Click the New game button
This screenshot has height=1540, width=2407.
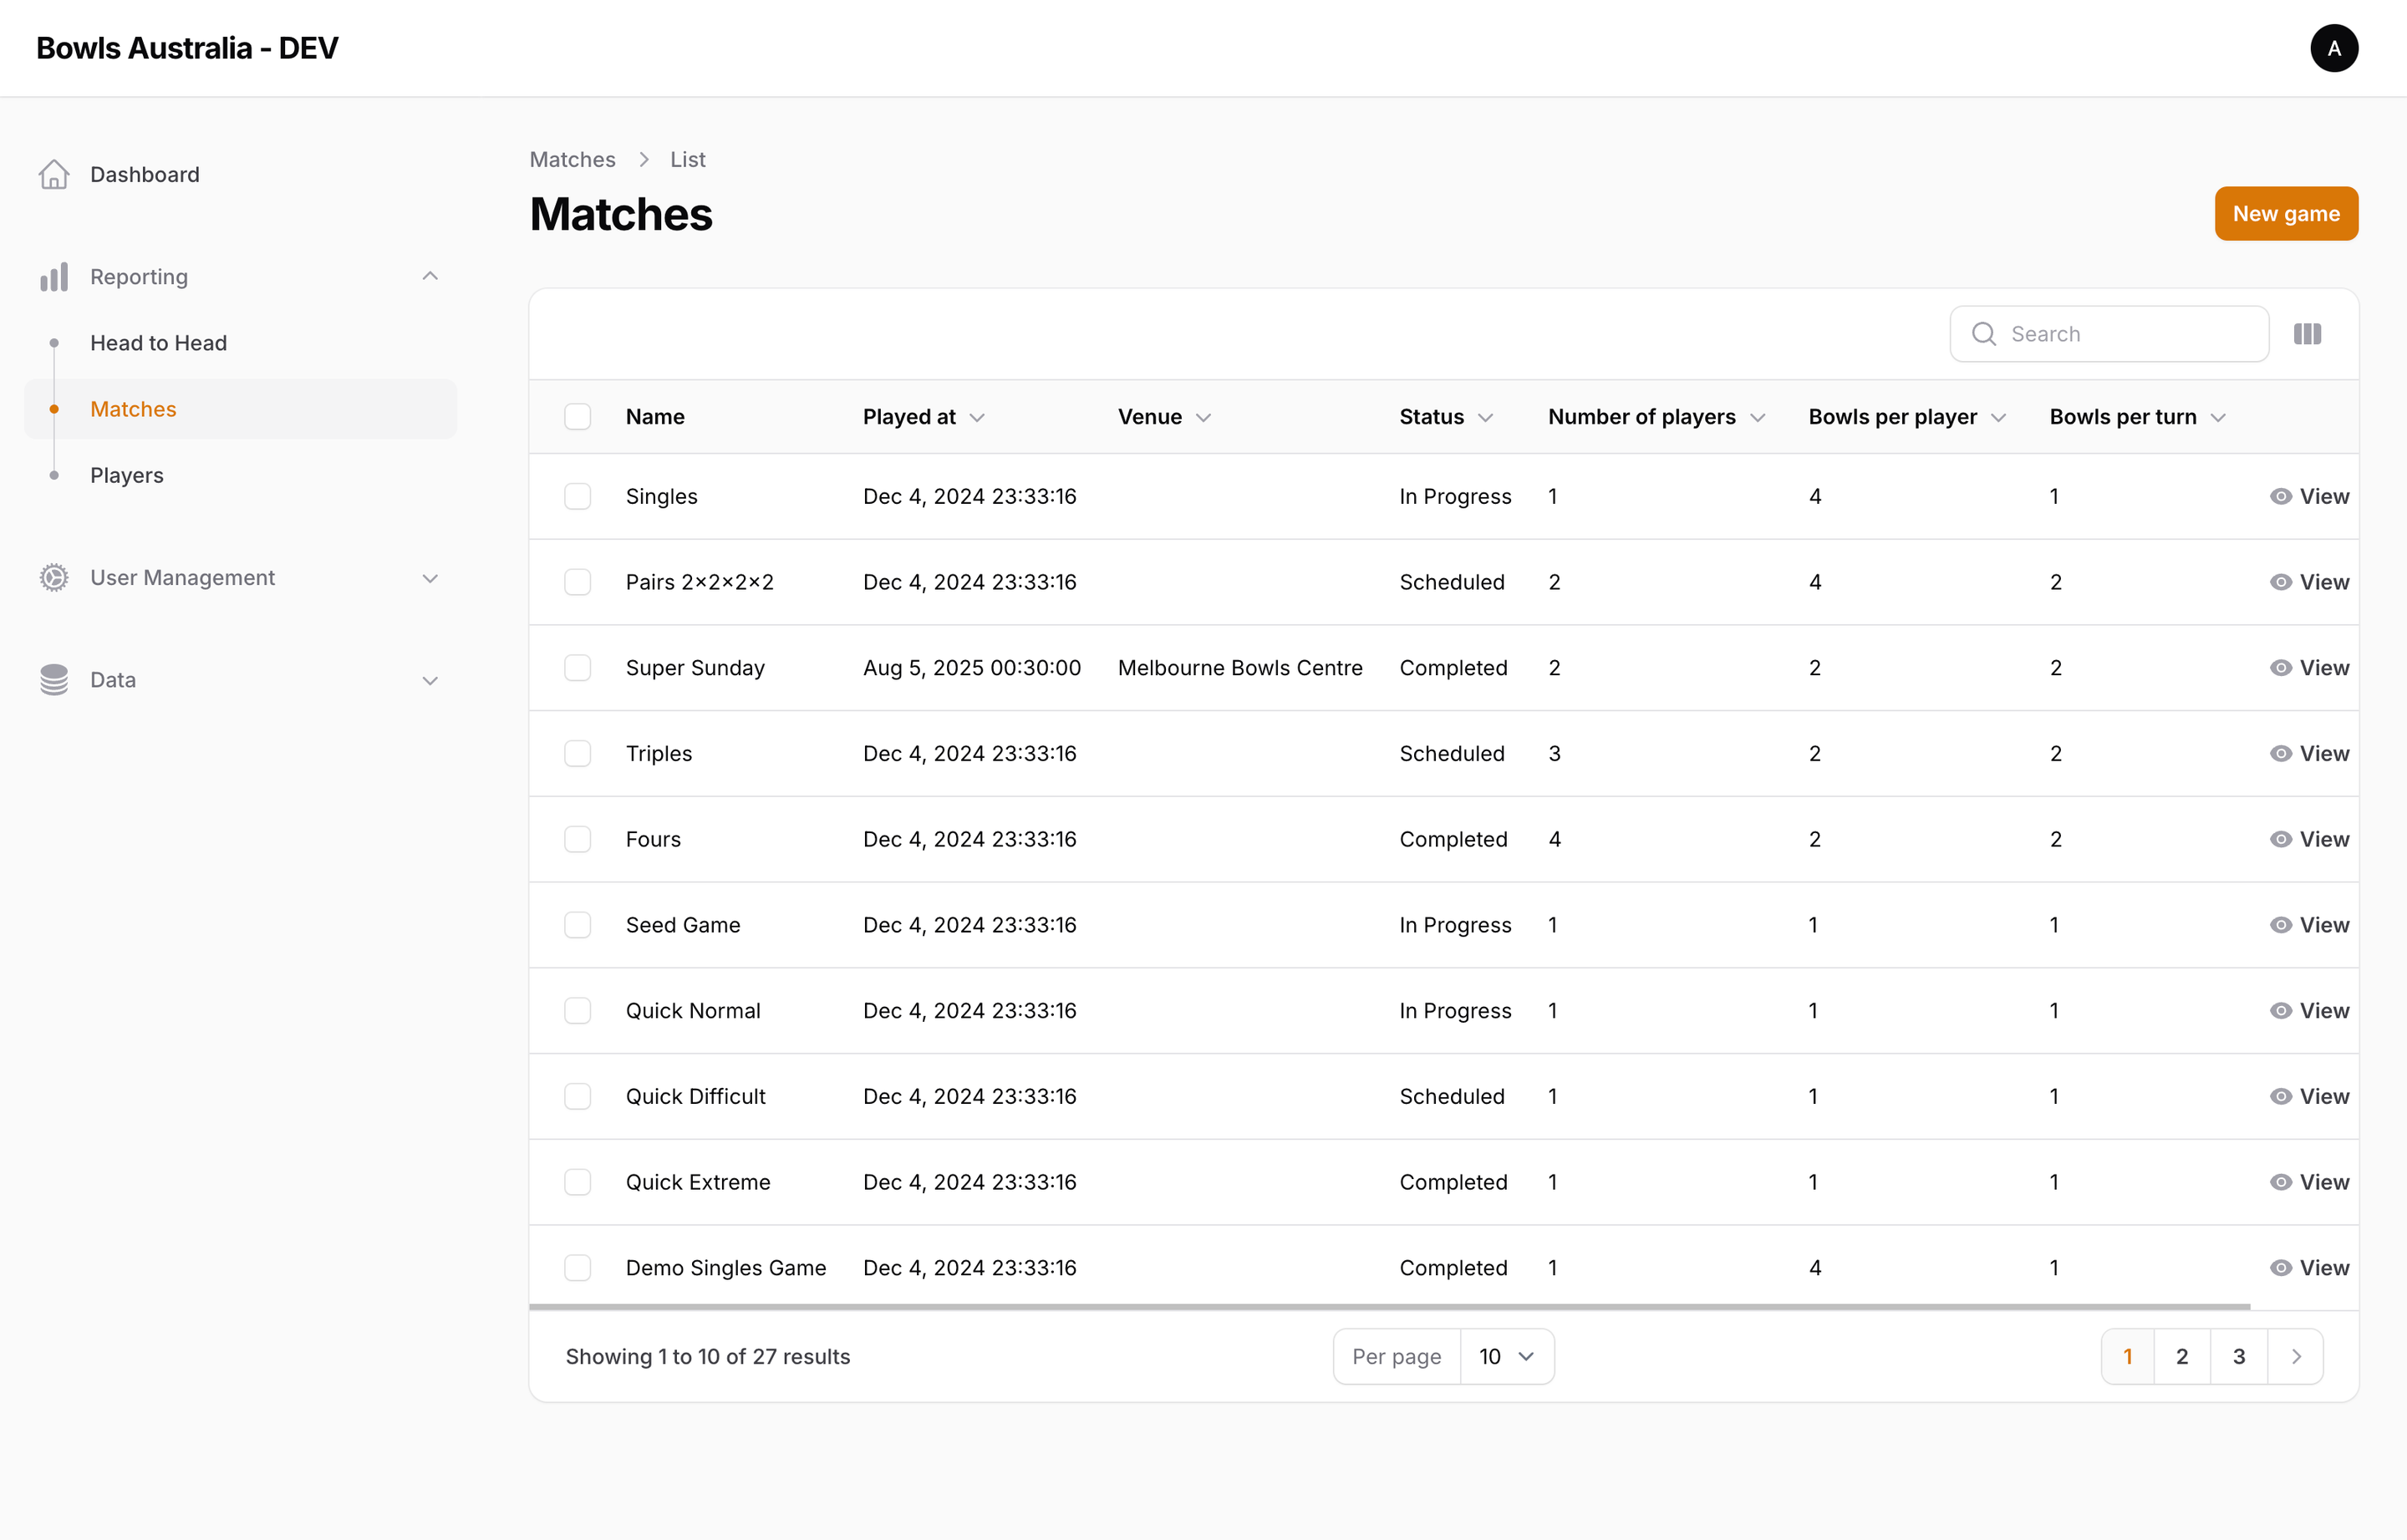[2286, 213]
